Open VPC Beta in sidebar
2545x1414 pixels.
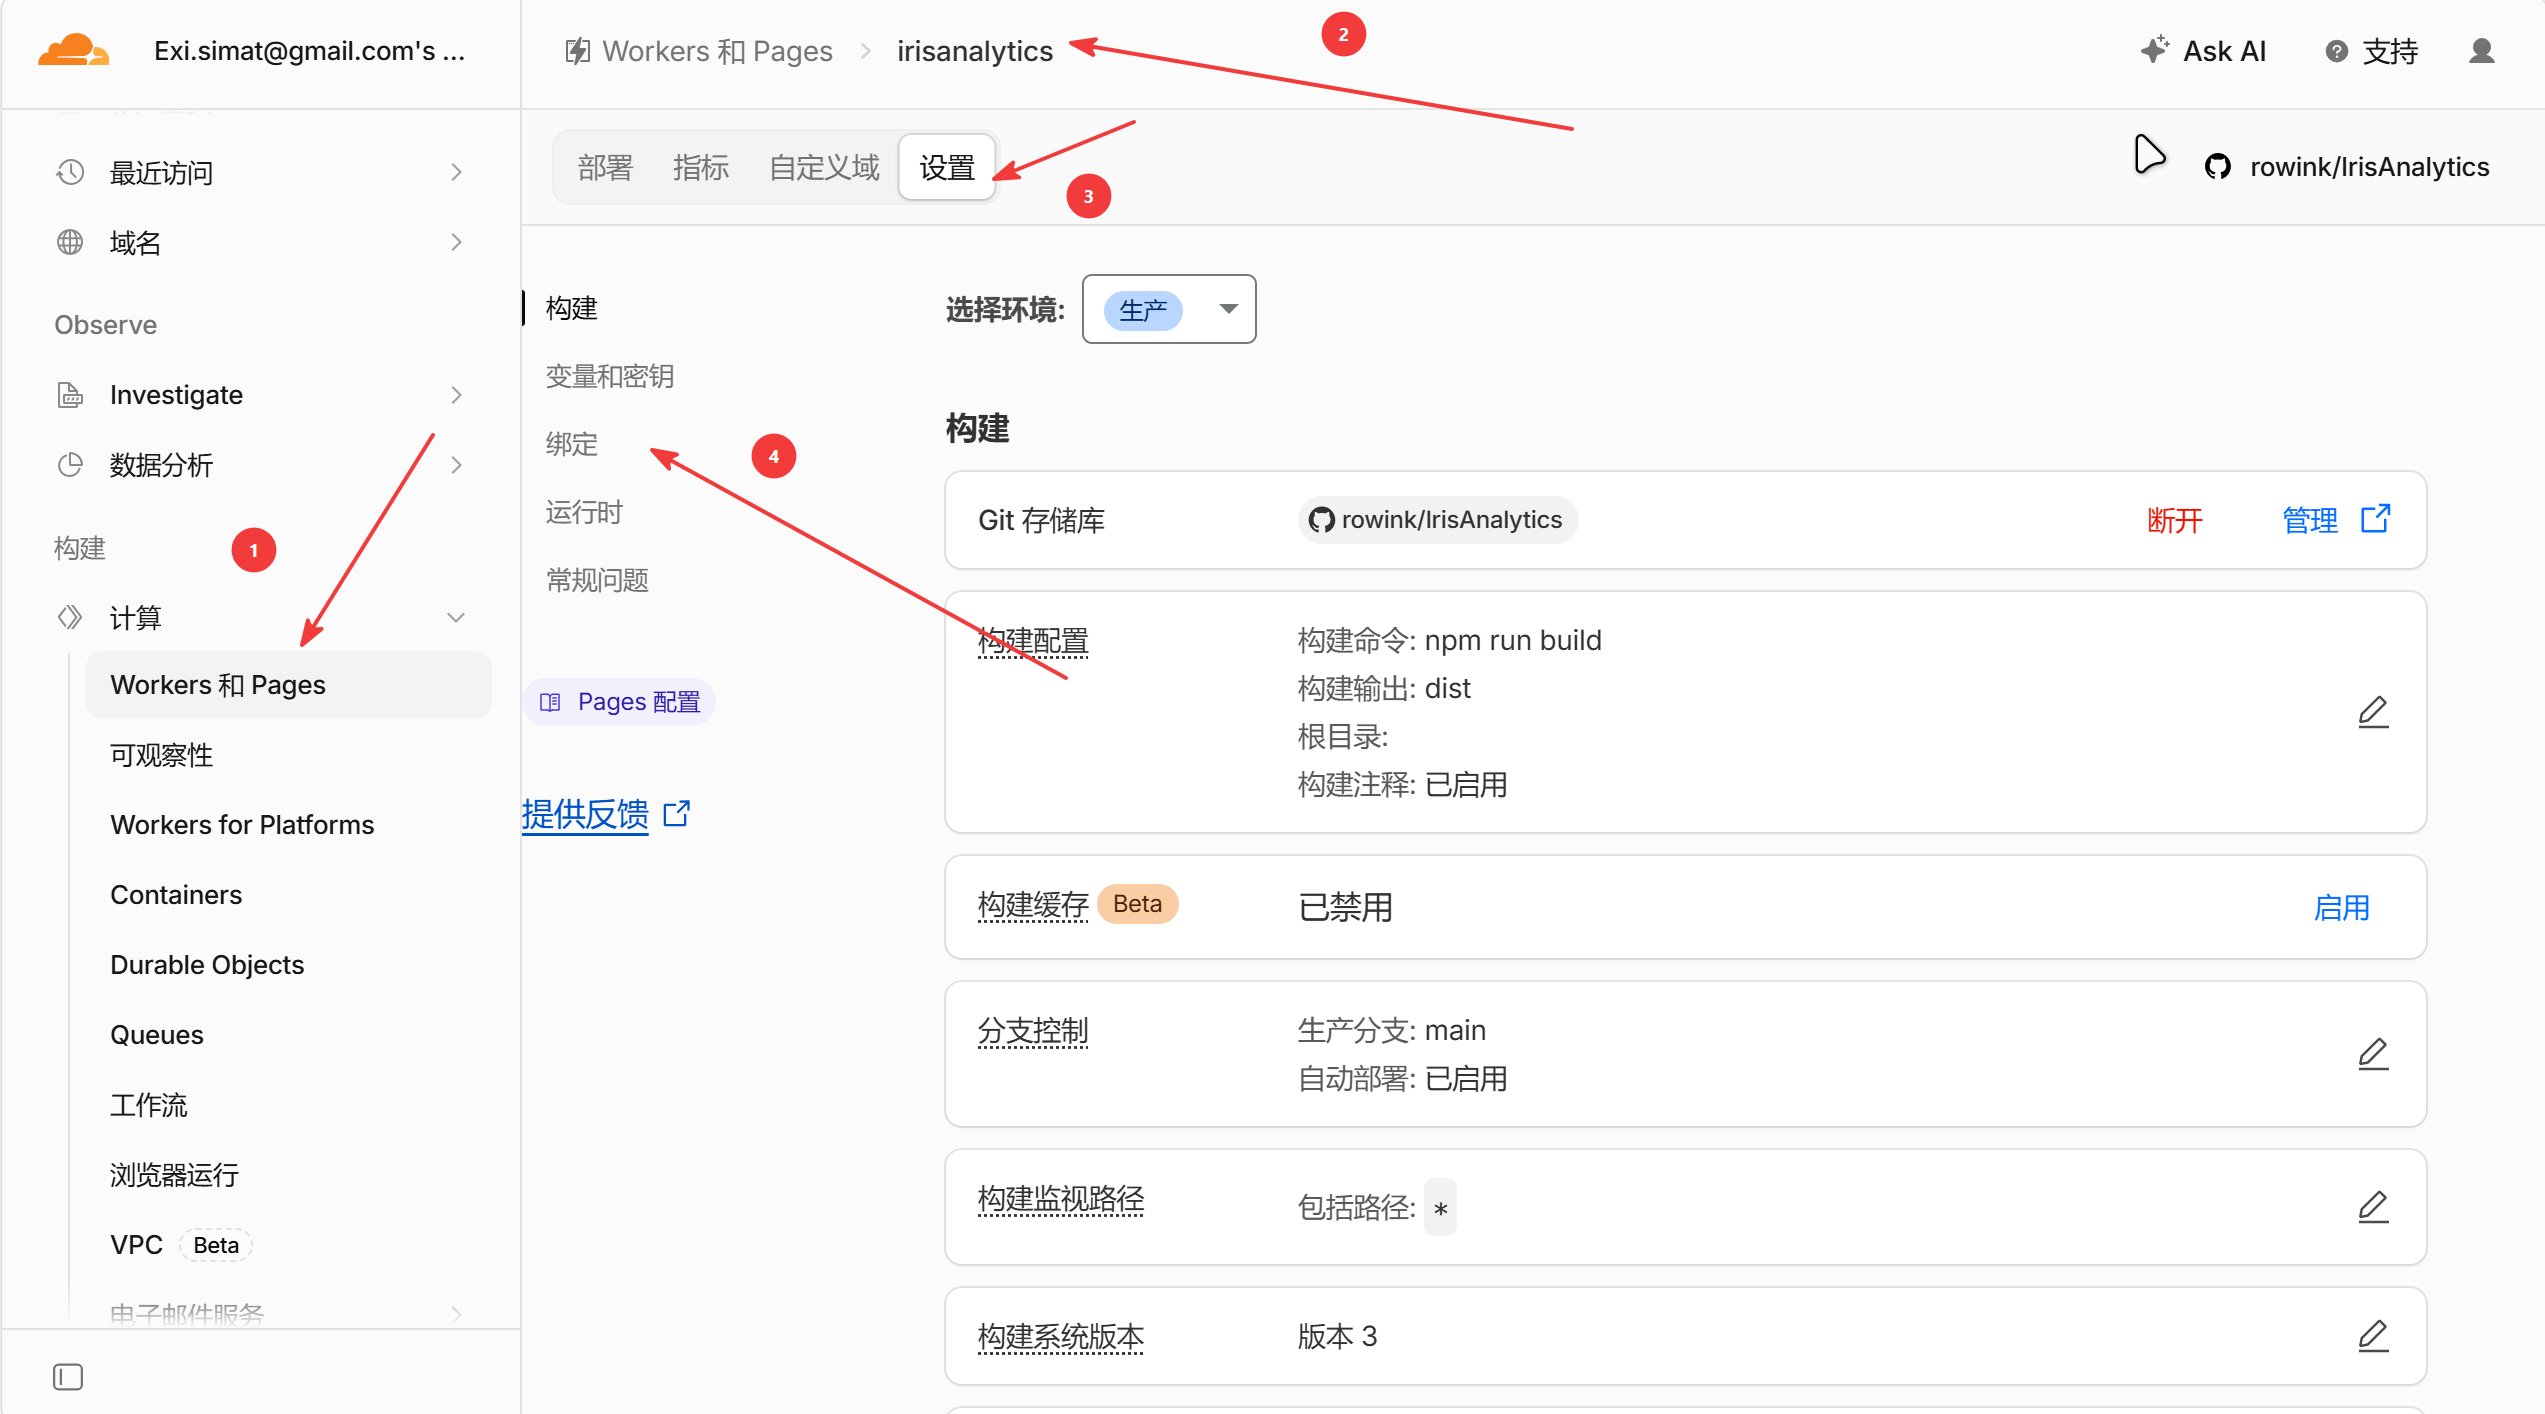click(x=181, y=1245)
